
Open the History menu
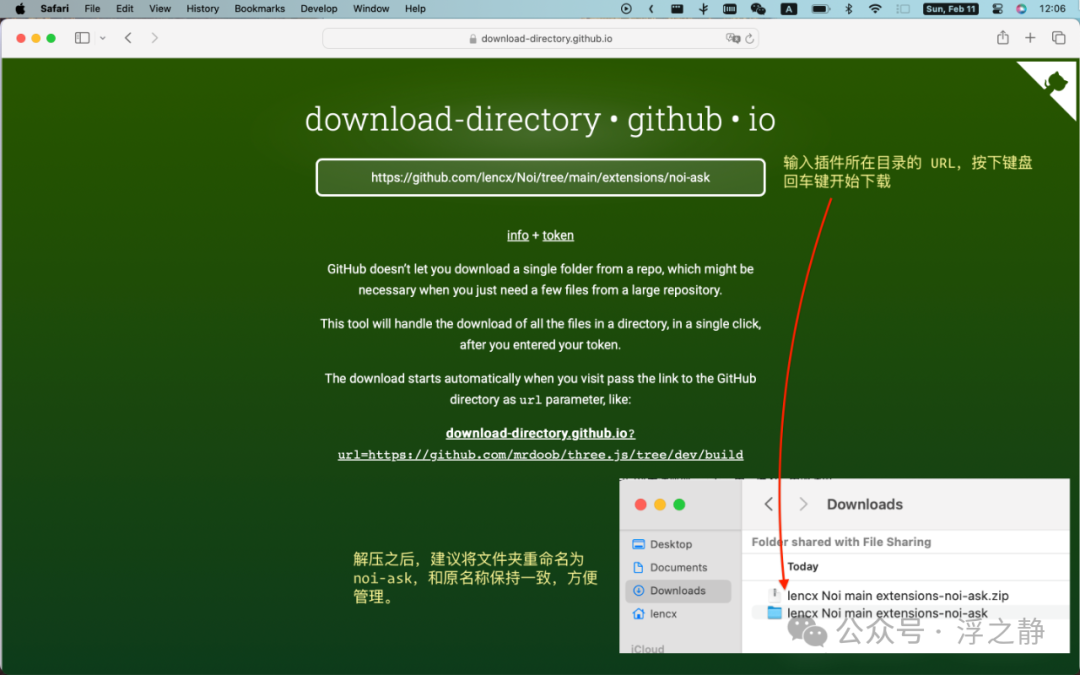(202, 9)
